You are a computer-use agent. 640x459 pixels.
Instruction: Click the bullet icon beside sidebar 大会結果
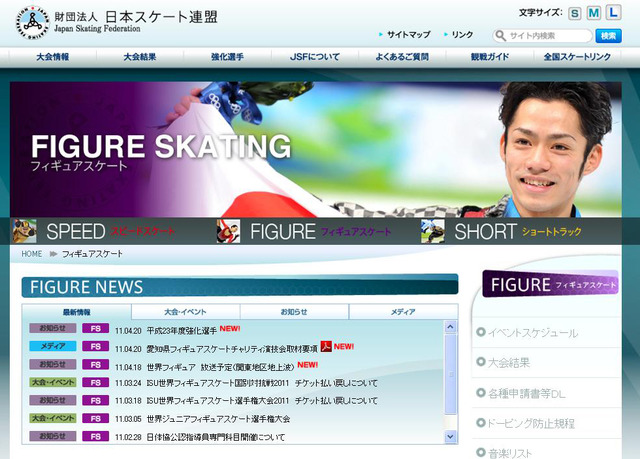481,361
